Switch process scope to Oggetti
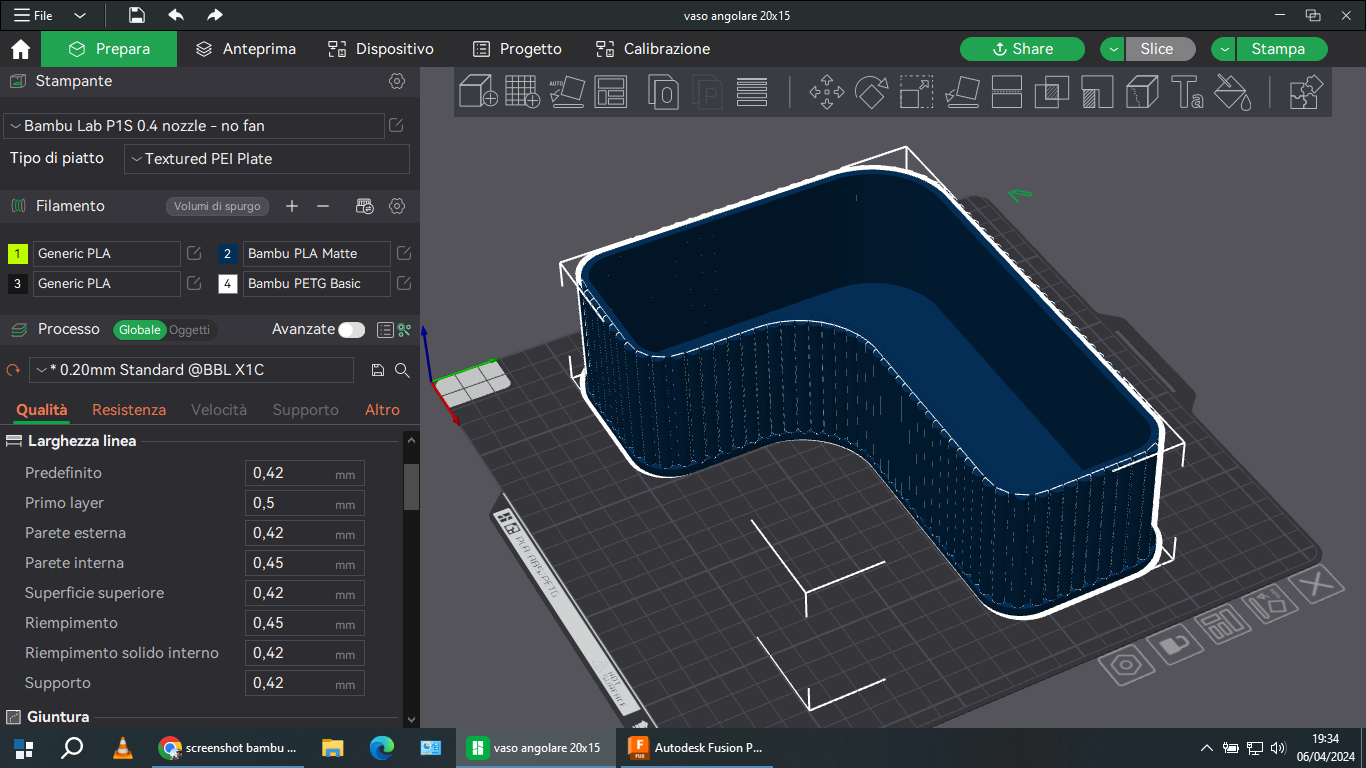1366x768 pixels. (189, 330)
